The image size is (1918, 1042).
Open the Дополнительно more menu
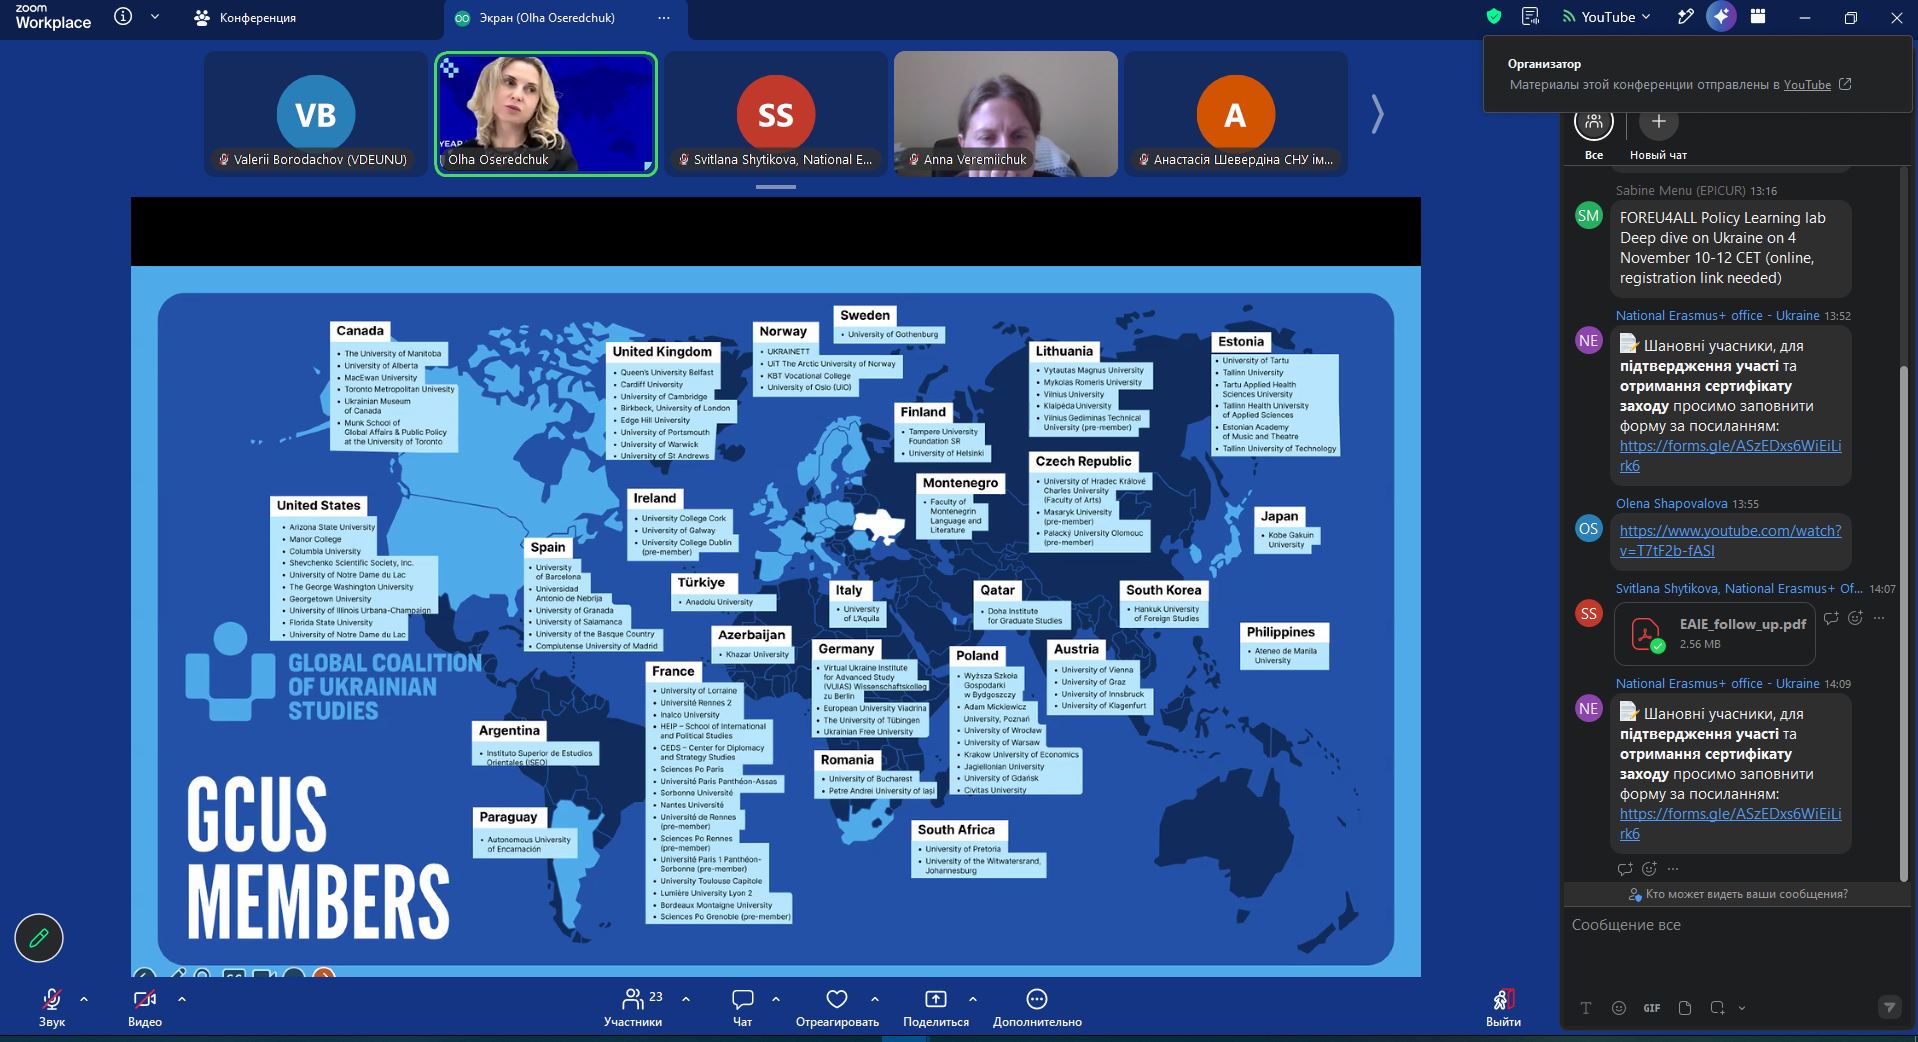1037,1007
